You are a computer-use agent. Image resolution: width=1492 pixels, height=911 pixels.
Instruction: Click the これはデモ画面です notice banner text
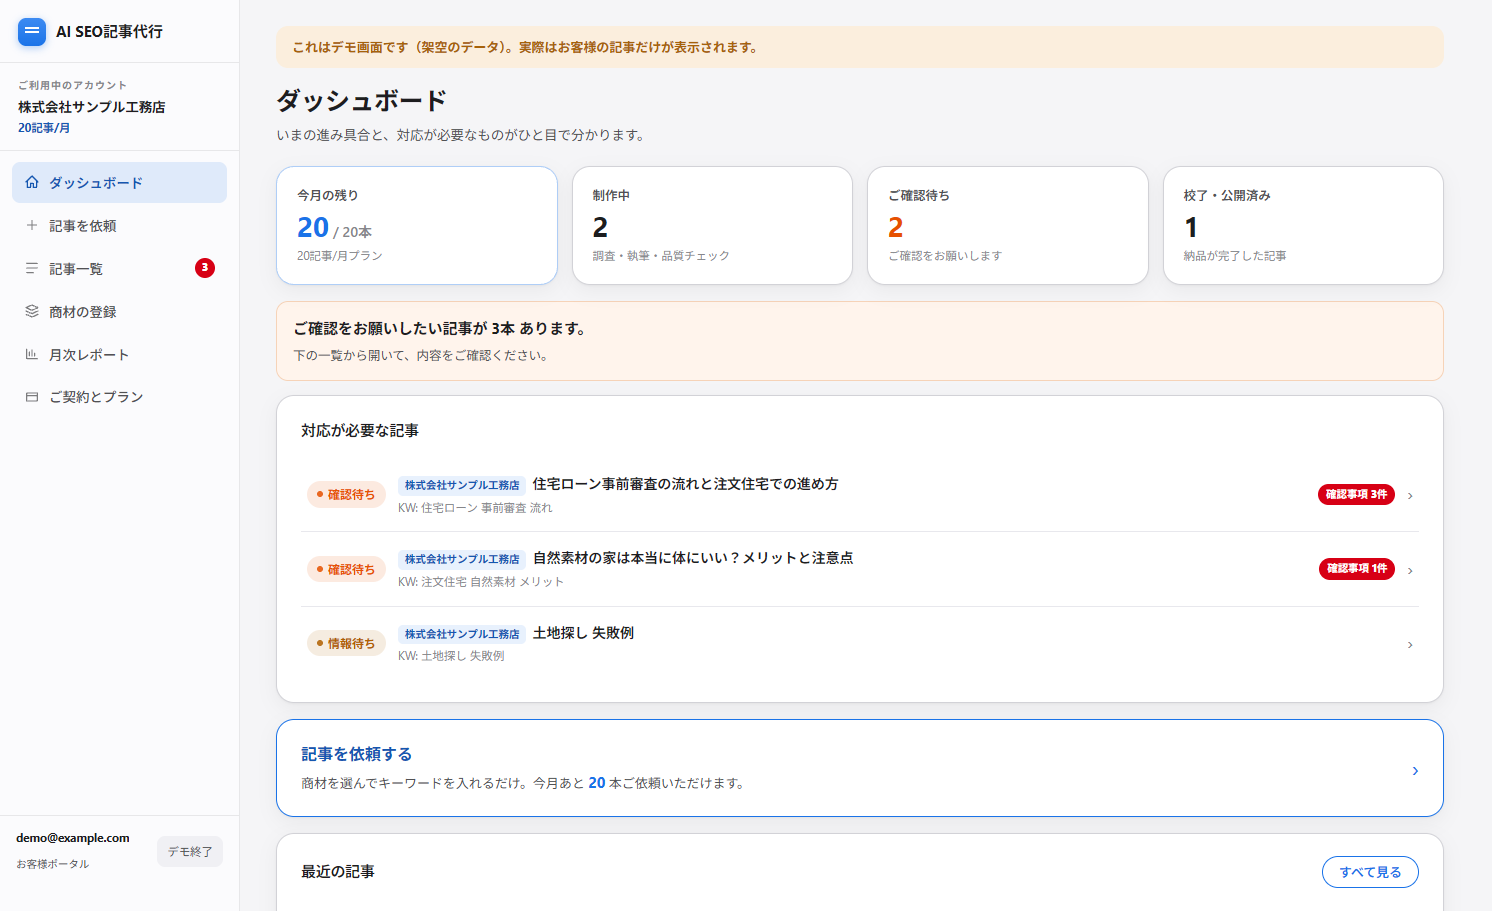click(525, 47)
